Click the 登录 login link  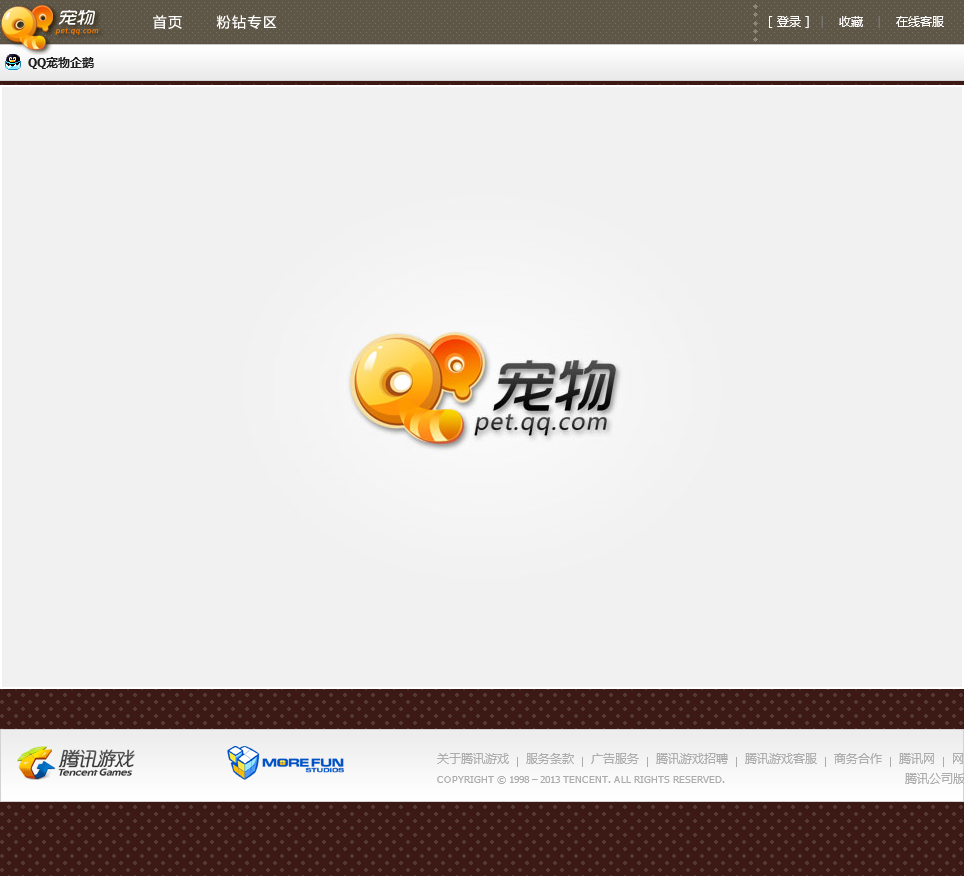788,22
